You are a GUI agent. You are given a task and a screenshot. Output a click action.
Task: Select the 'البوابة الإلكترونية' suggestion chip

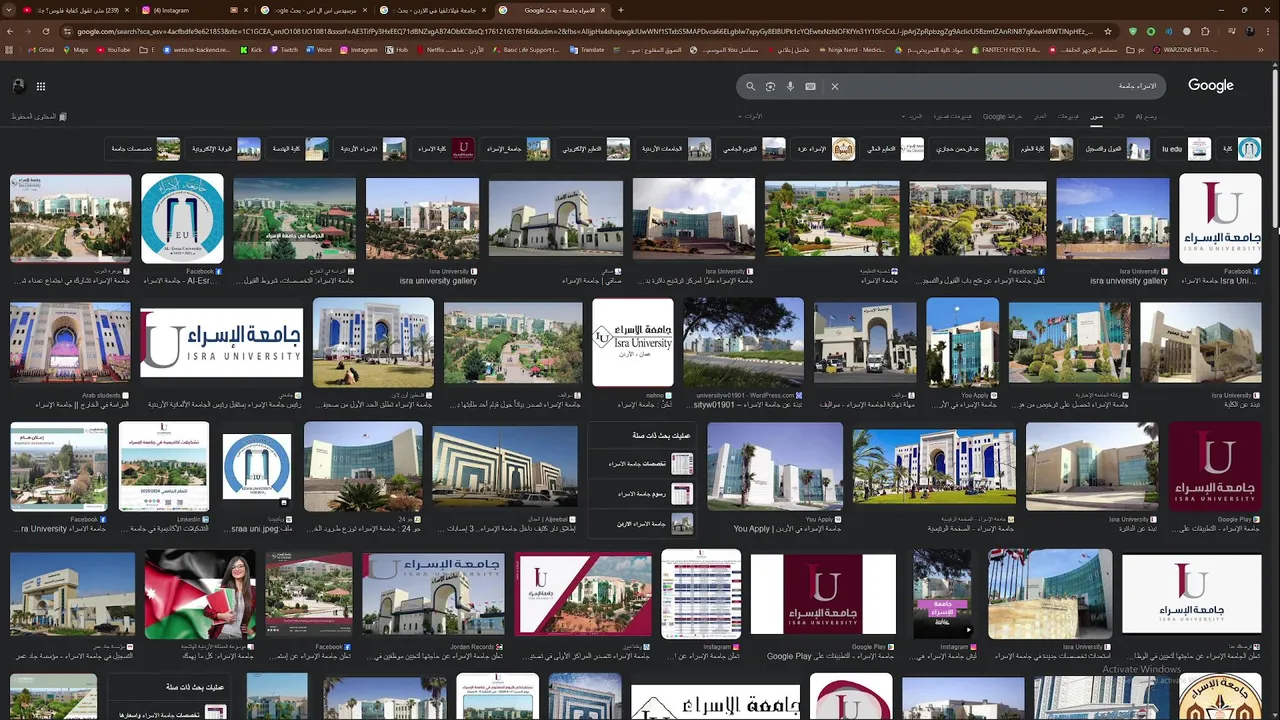click(225, 149)
